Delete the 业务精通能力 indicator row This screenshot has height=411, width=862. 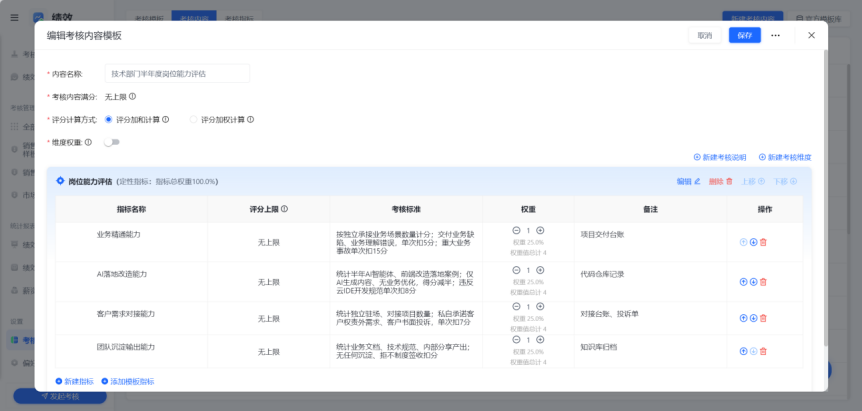coord(763,242)
